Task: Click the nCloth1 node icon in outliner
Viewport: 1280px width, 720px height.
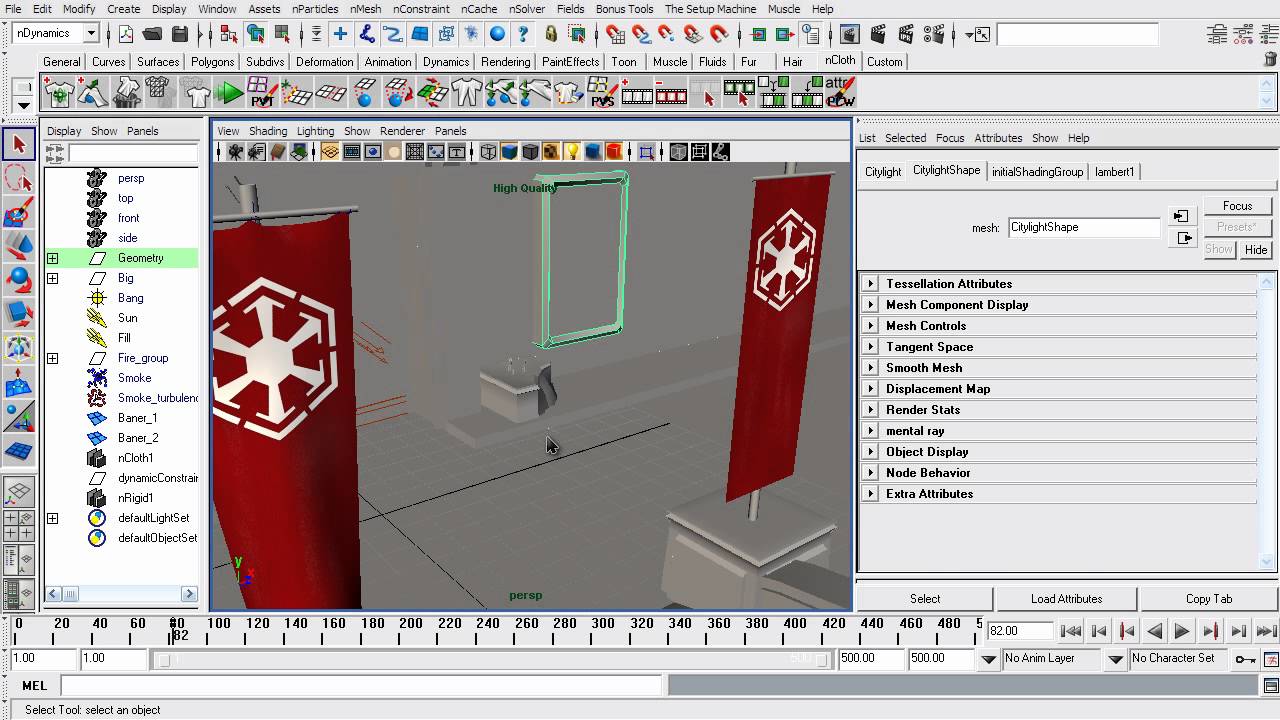Action: coord(97,458)
